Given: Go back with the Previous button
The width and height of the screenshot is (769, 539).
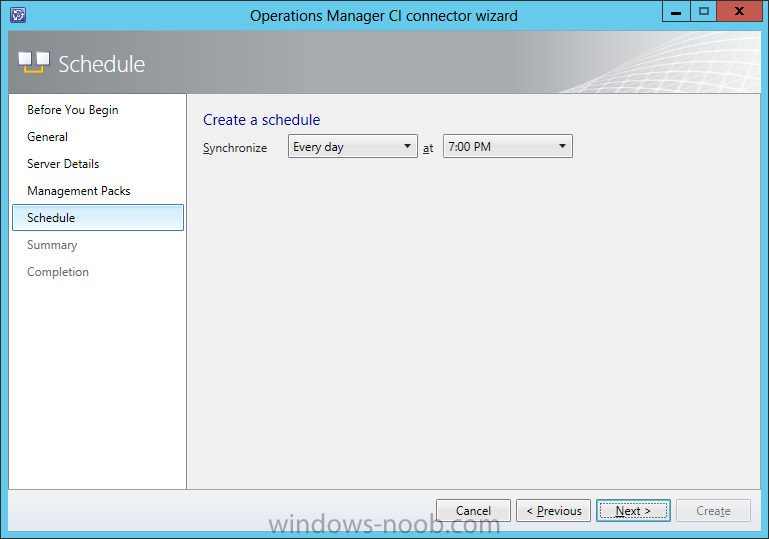Looking at the screenshot, I should [553, 511].
